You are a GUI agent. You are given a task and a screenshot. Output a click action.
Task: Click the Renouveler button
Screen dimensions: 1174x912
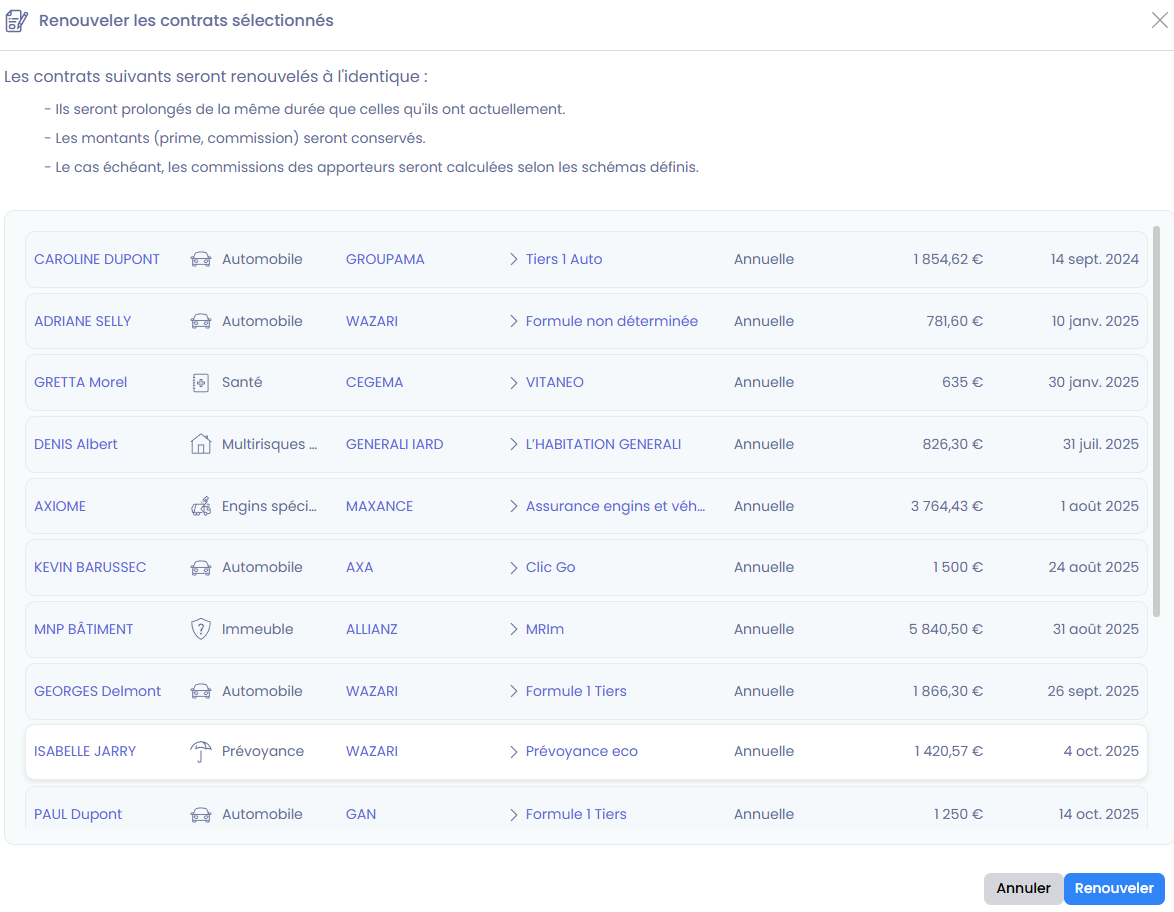click(x=1114, y=889)
